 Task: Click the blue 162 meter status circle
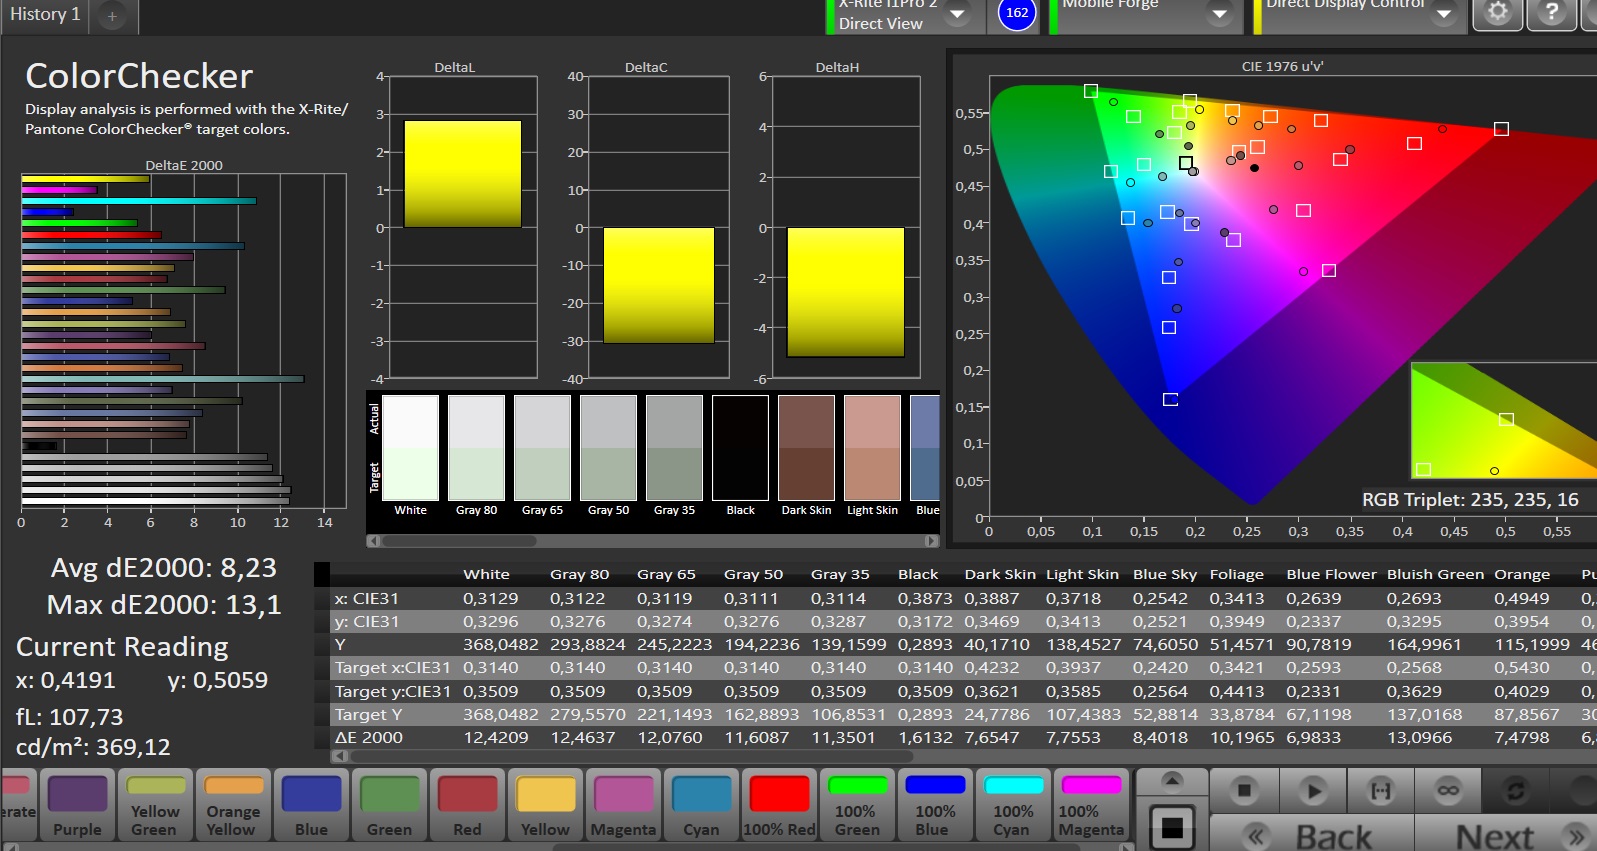click(1017, 13)
